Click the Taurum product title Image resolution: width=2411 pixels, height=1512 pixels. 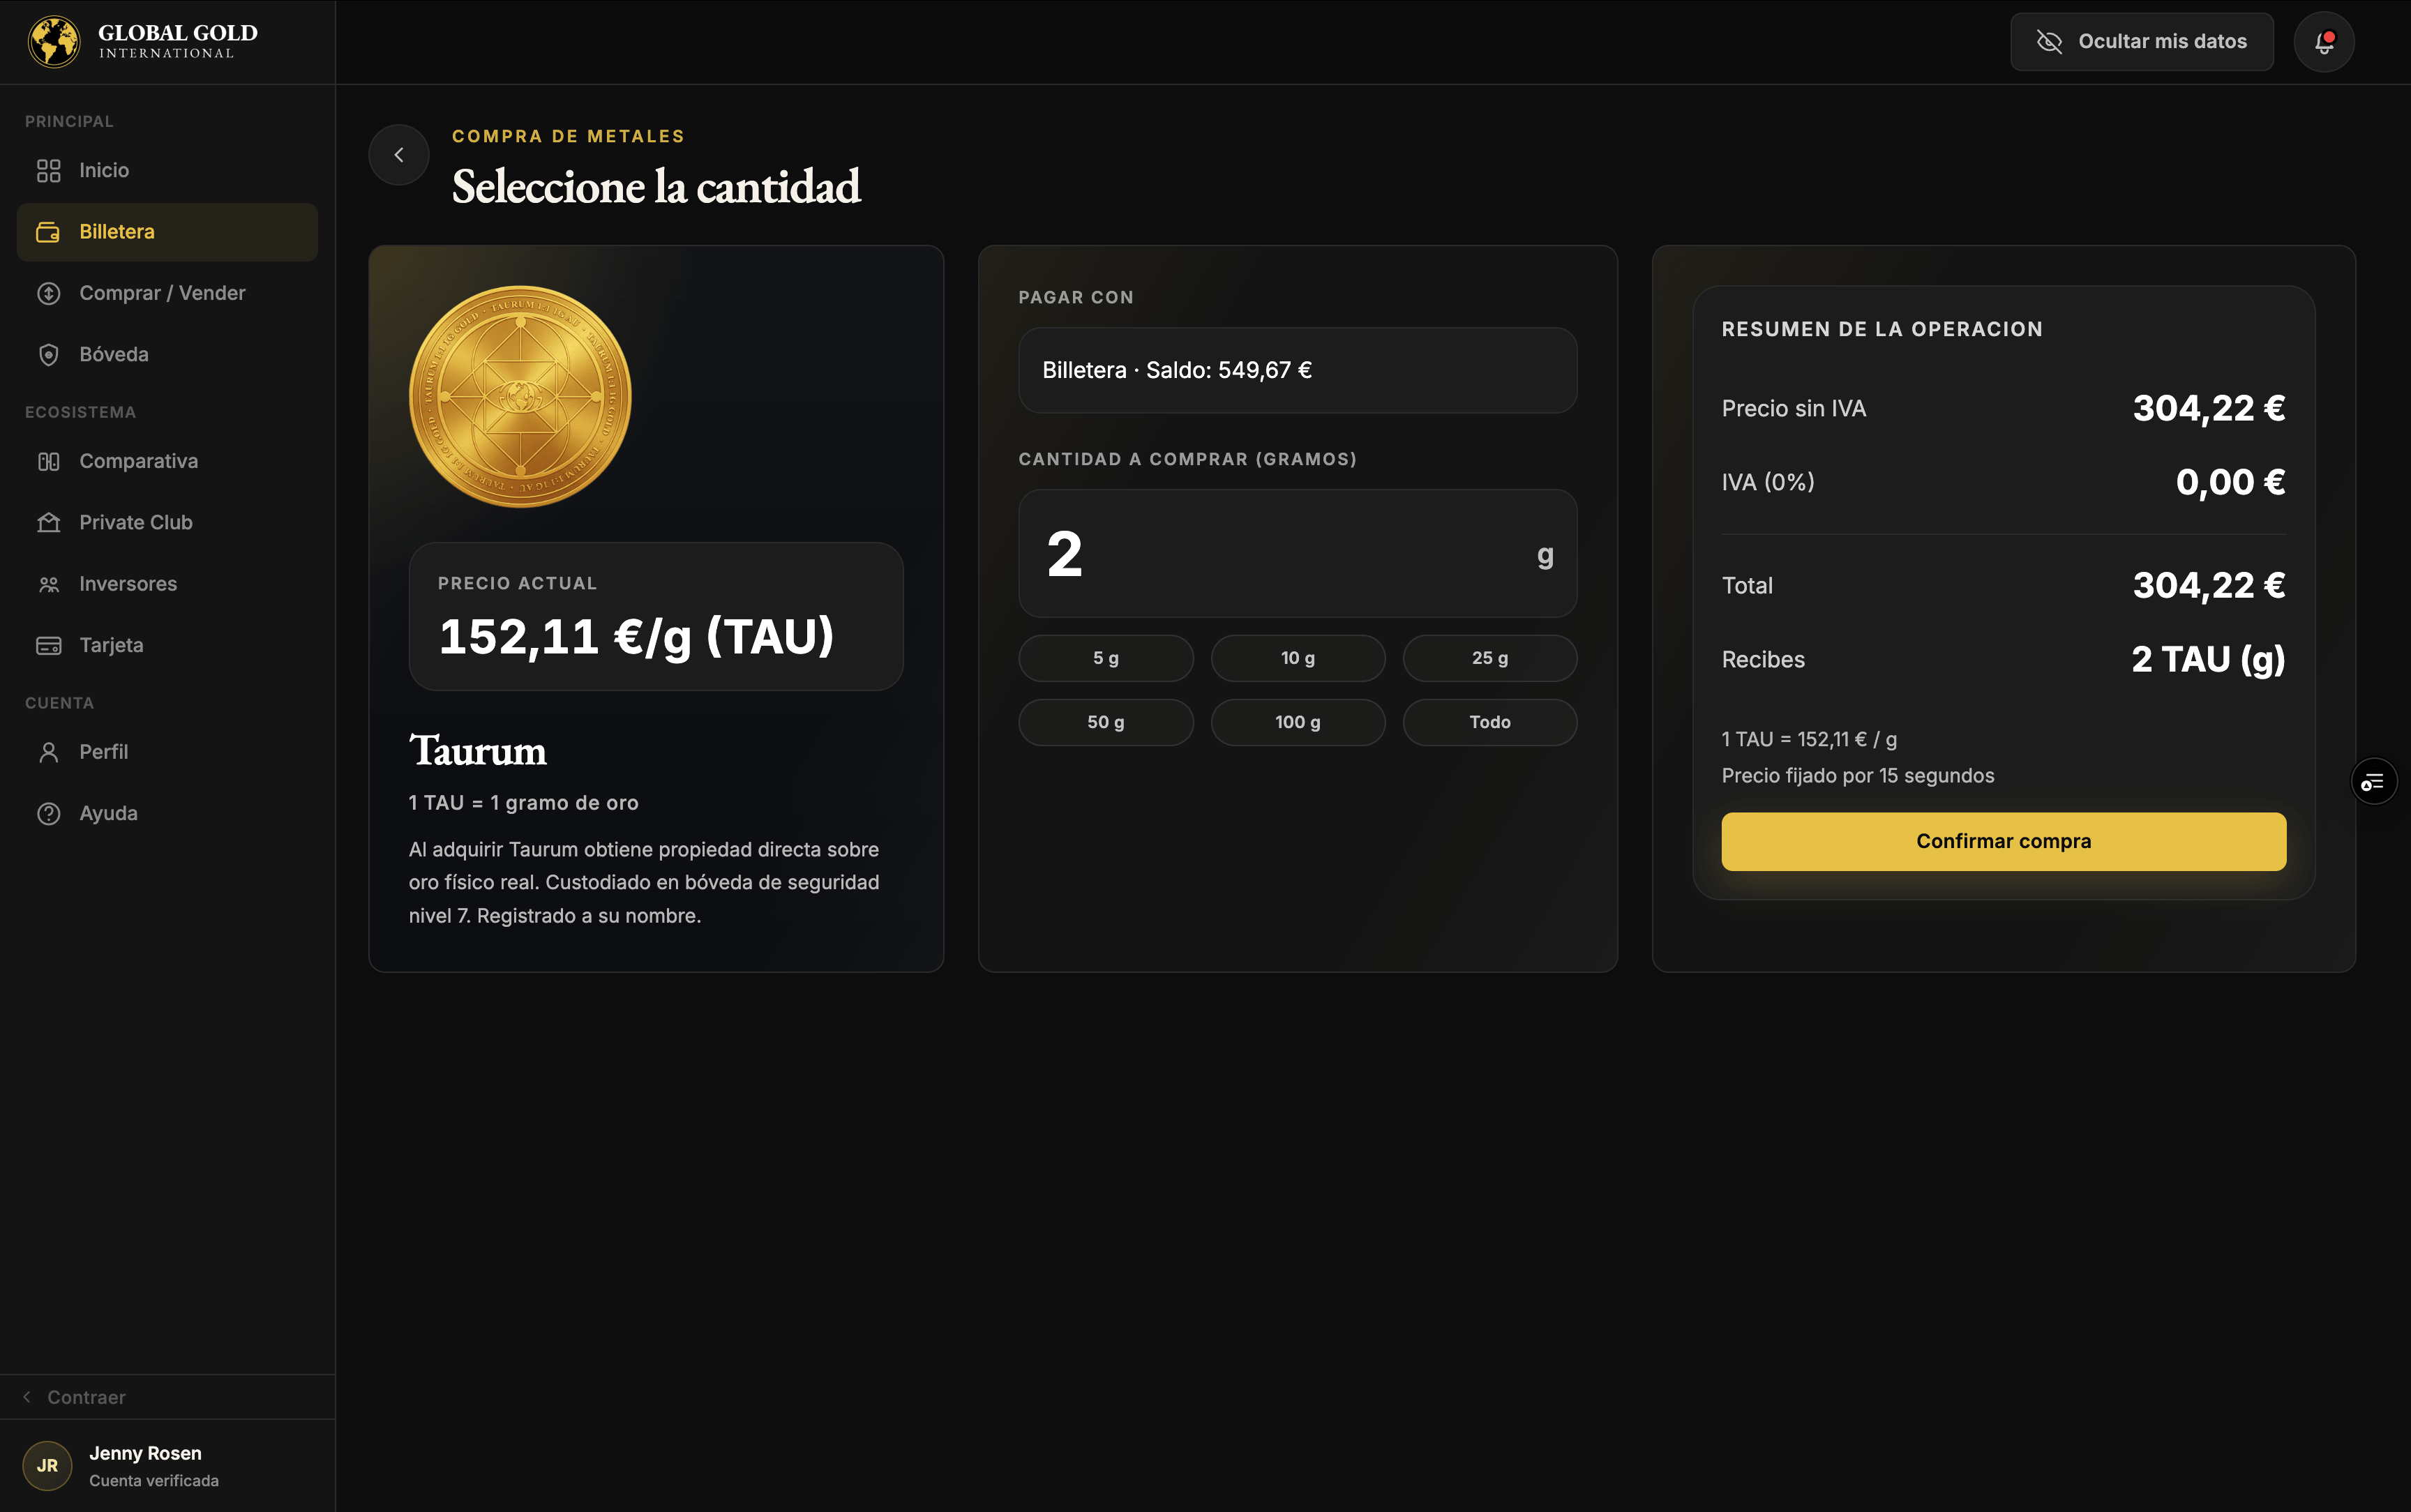pos(478,751)
